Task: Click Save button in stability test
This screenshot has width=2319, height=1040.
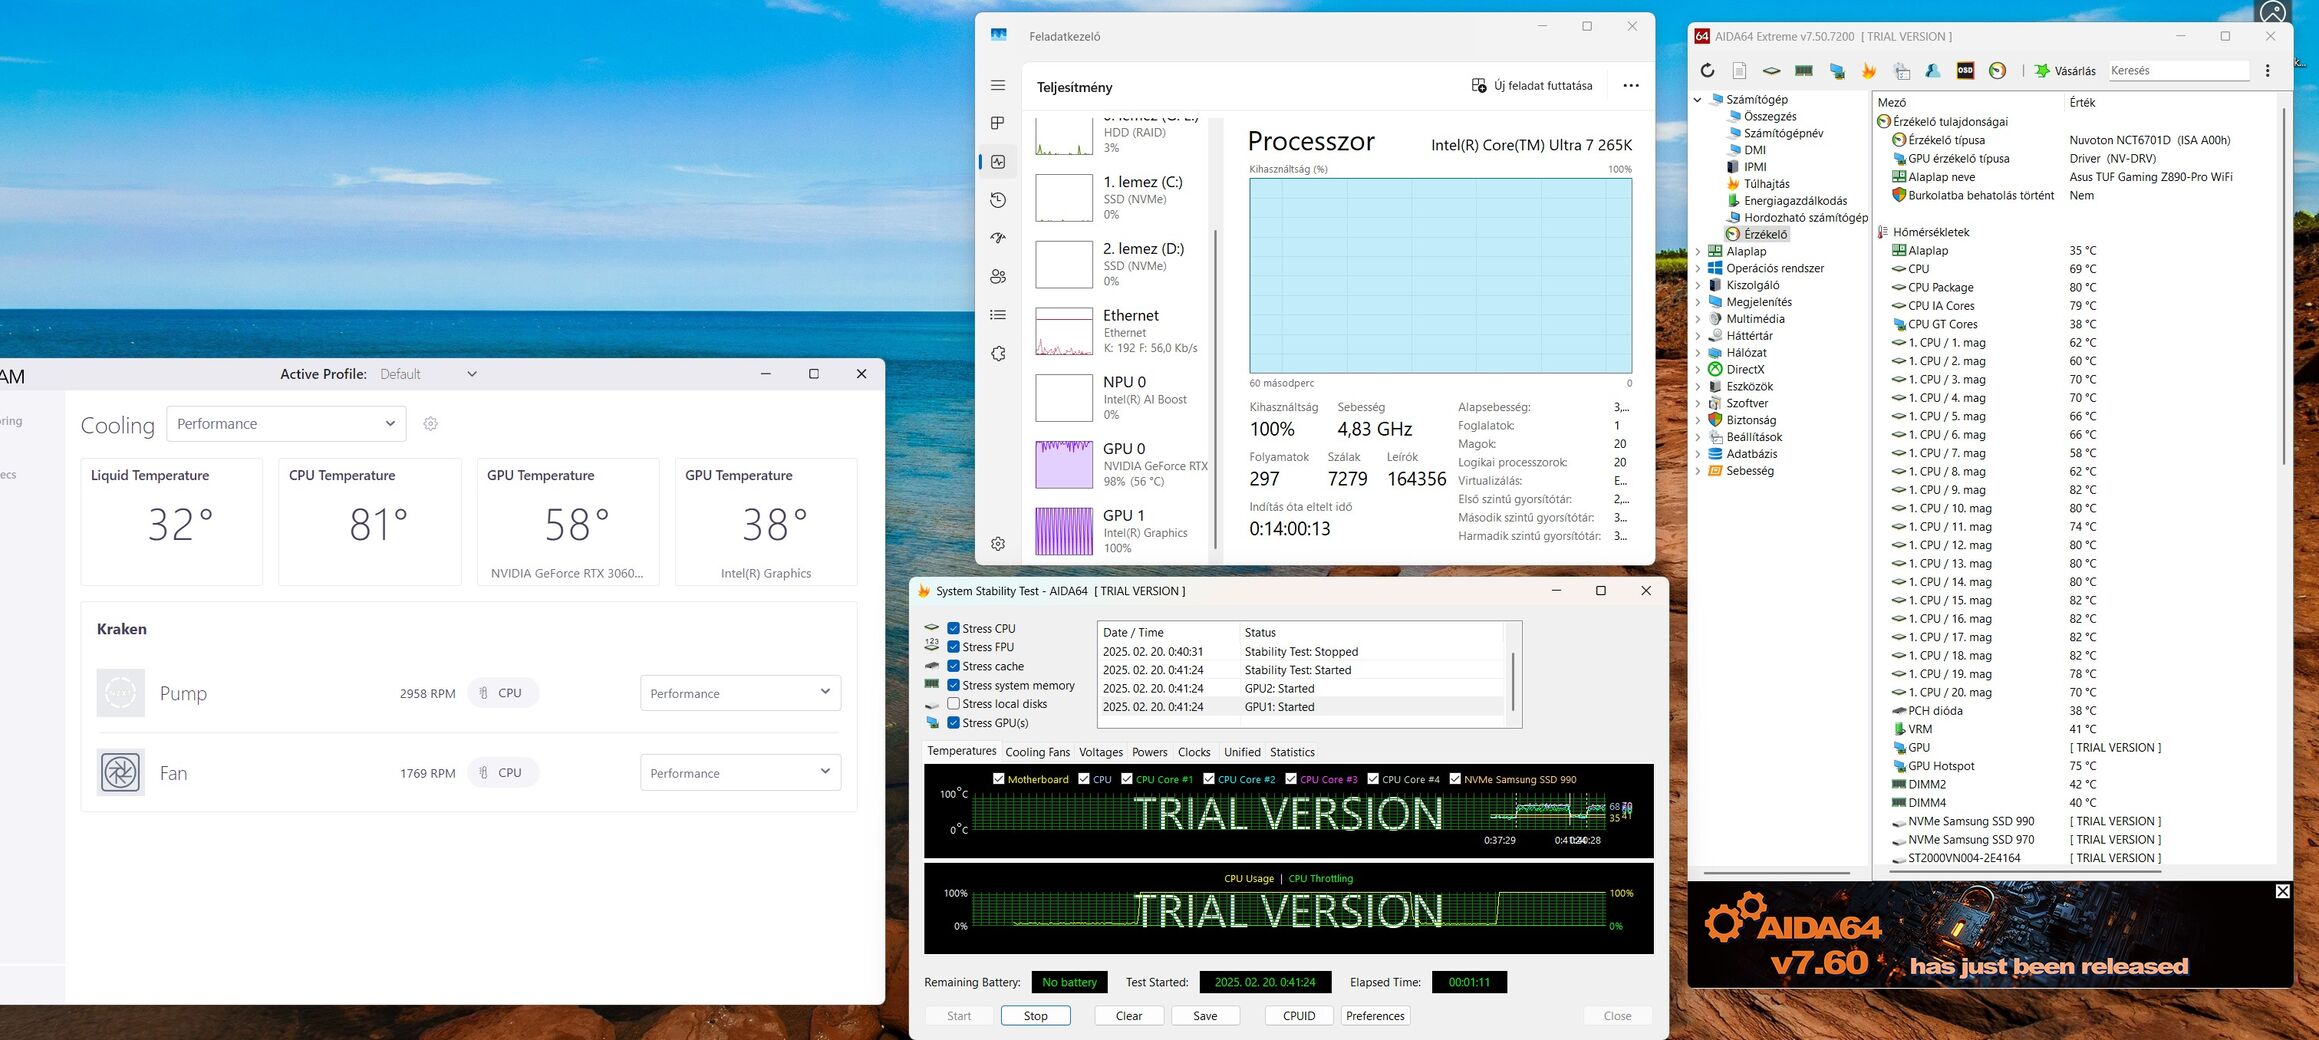Action: 1205,1016
